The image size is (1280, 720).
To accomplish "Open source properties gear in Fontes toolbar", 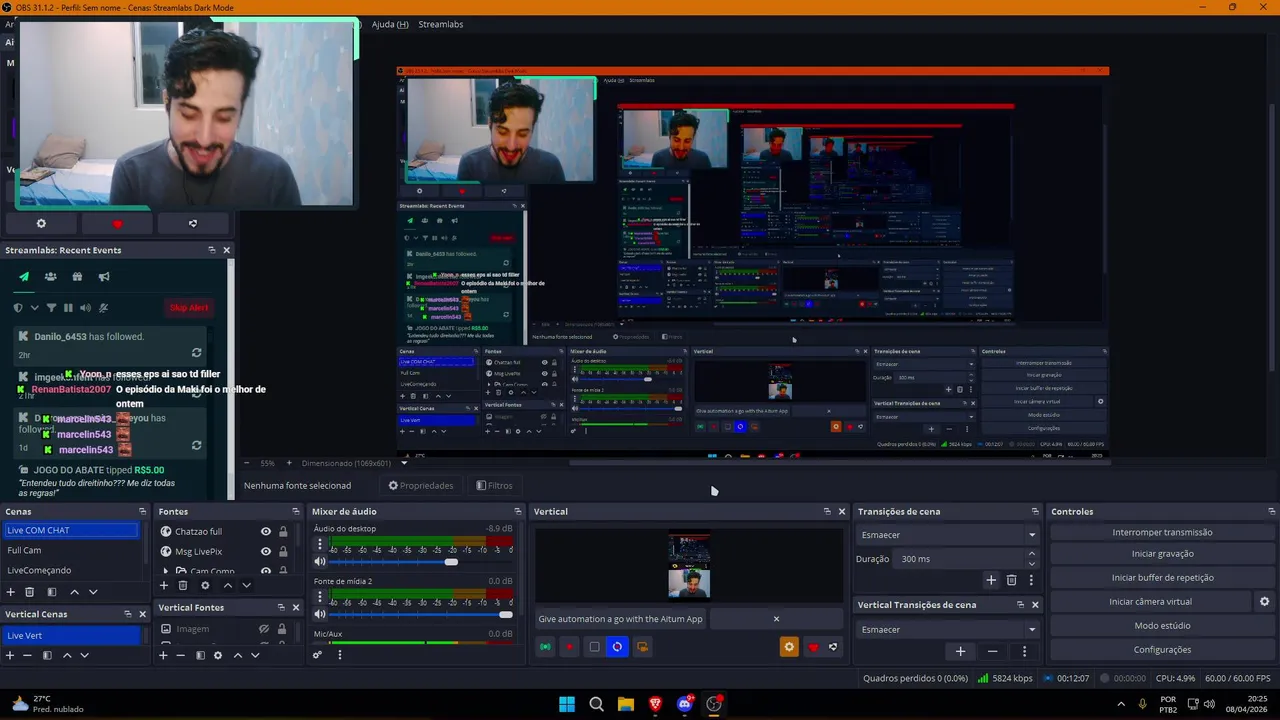I will click(x=205, y=586).
